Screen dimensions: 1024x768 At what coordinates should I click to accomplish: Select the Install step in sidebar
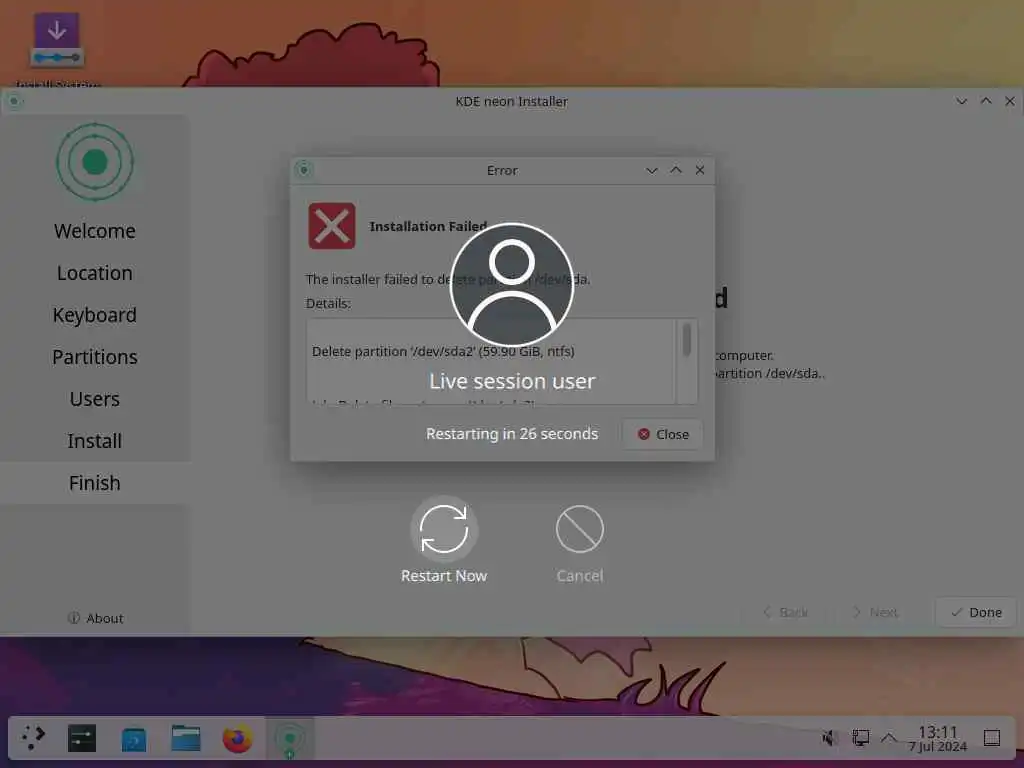click(x=95, y=441)
